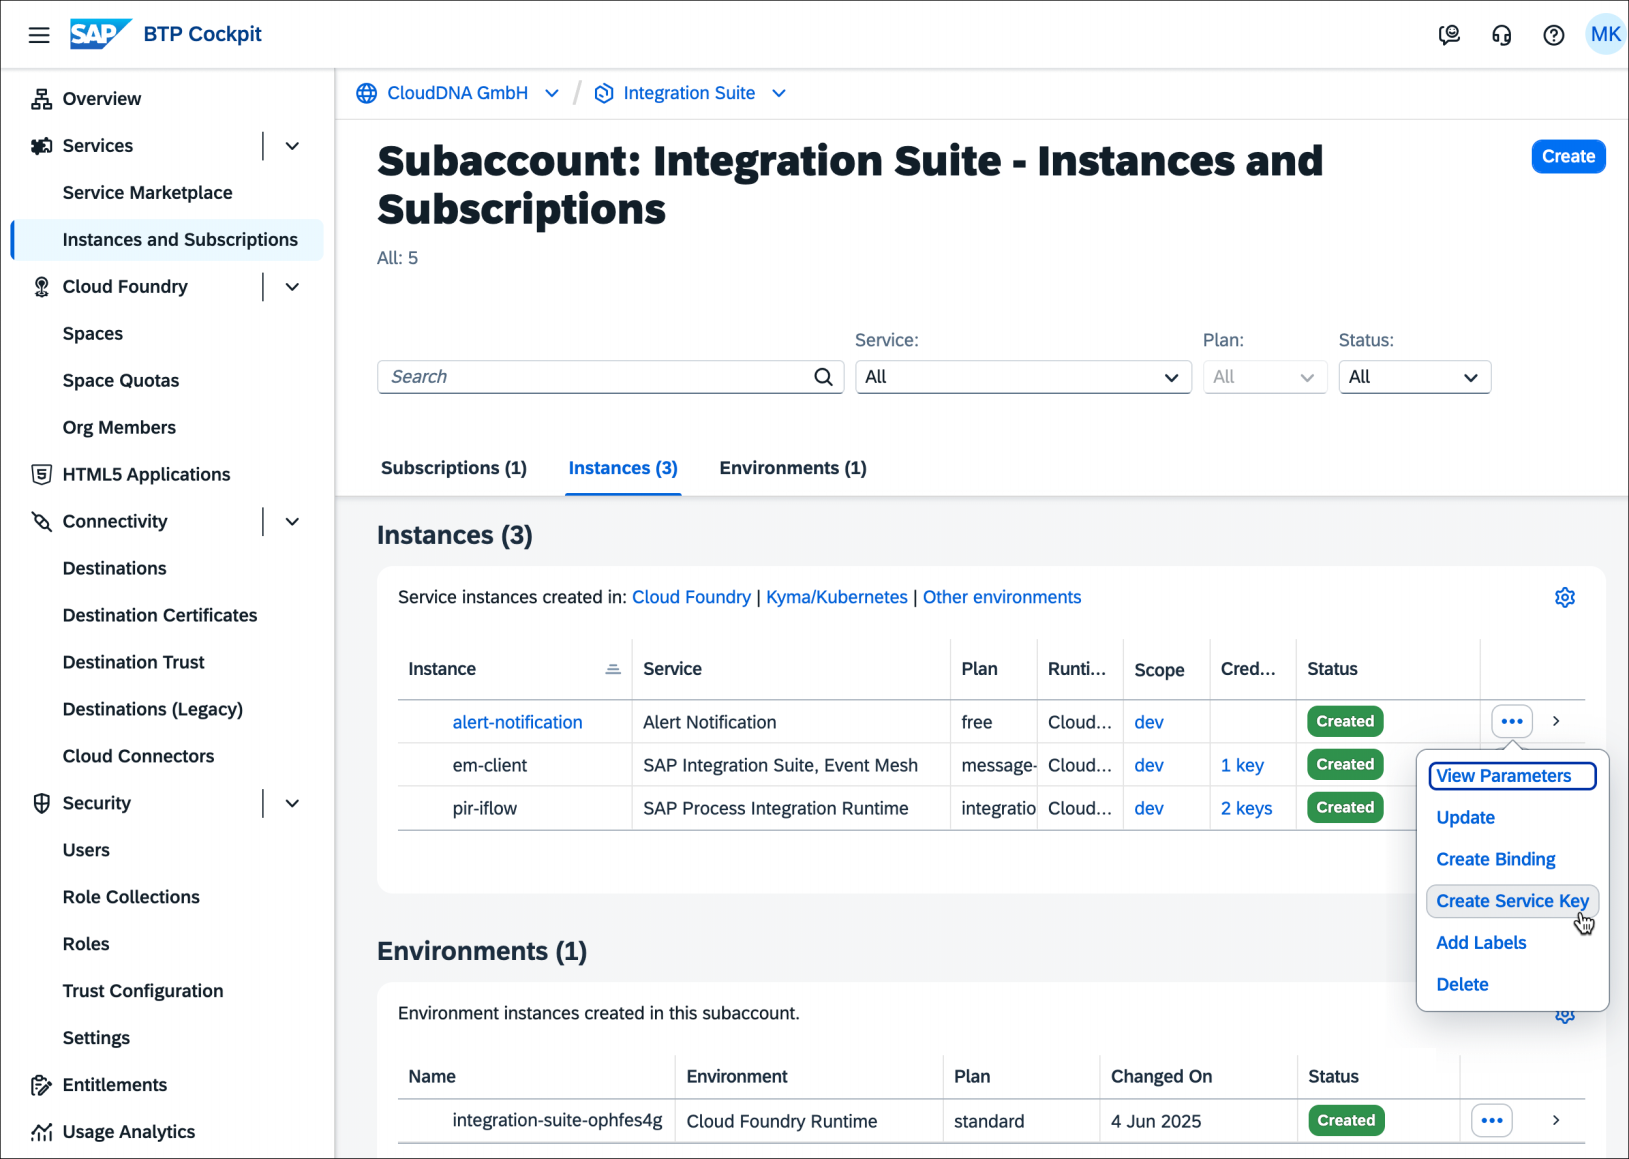Expand the CloudDNA GmbH breadcrumb dropdown
The height and width of the screenshot is (1159, 1629).
click(551, 93)
